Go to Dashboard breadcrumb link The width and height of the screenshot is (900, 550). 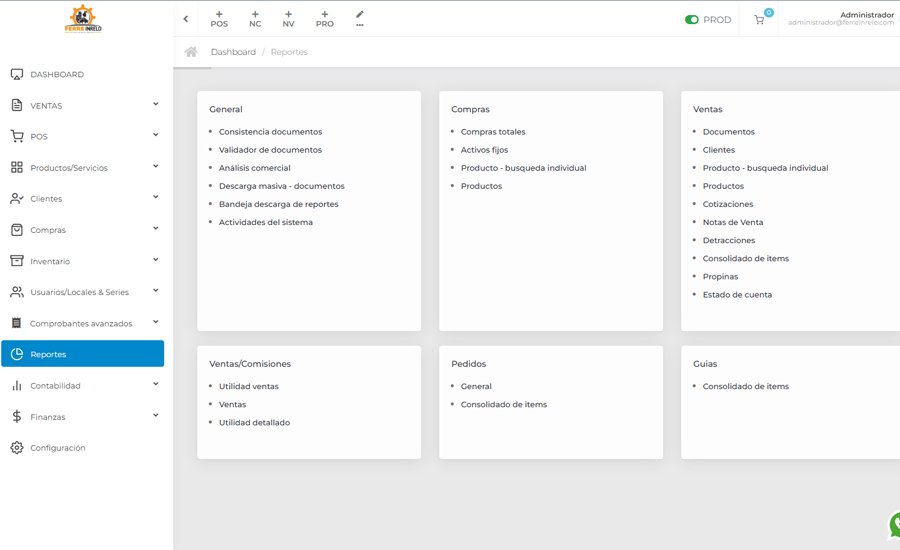233,52
